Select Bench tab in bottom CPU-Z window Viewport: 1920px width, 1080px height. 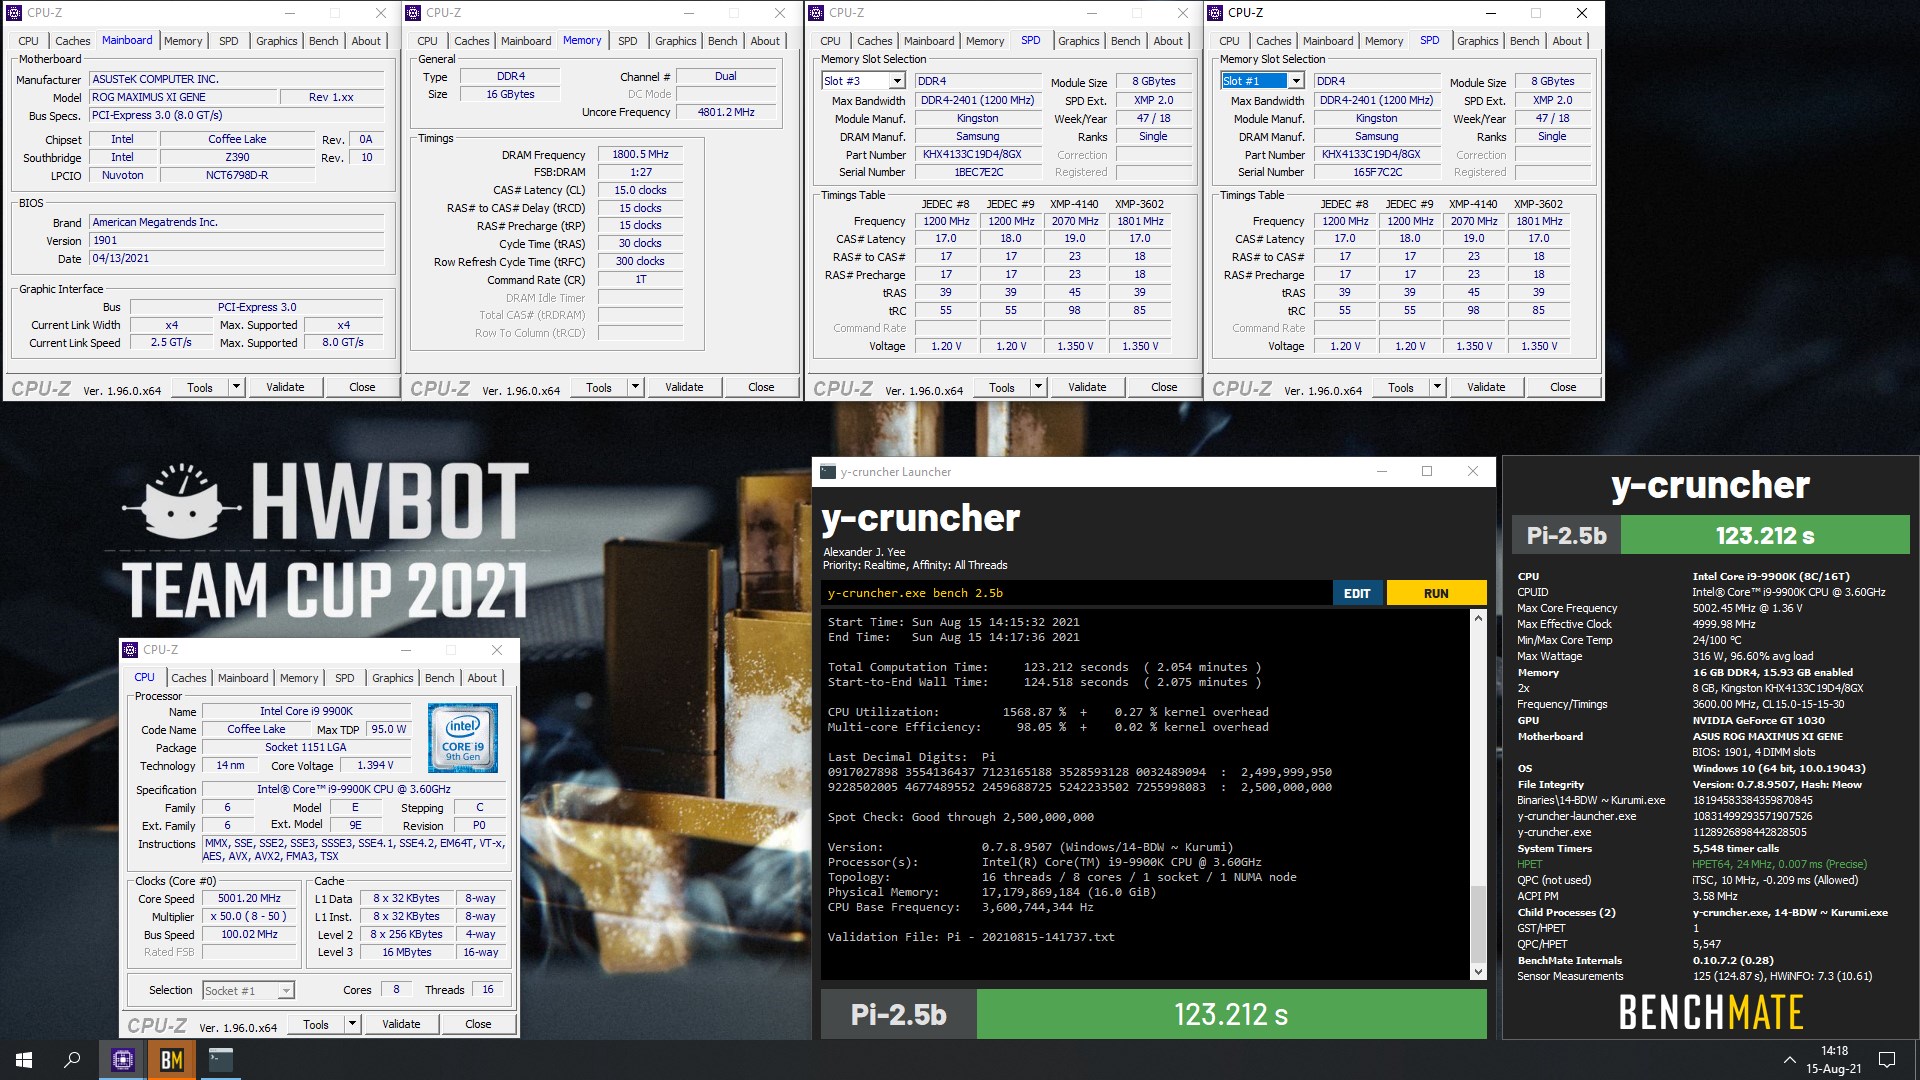tap(439, 678)
